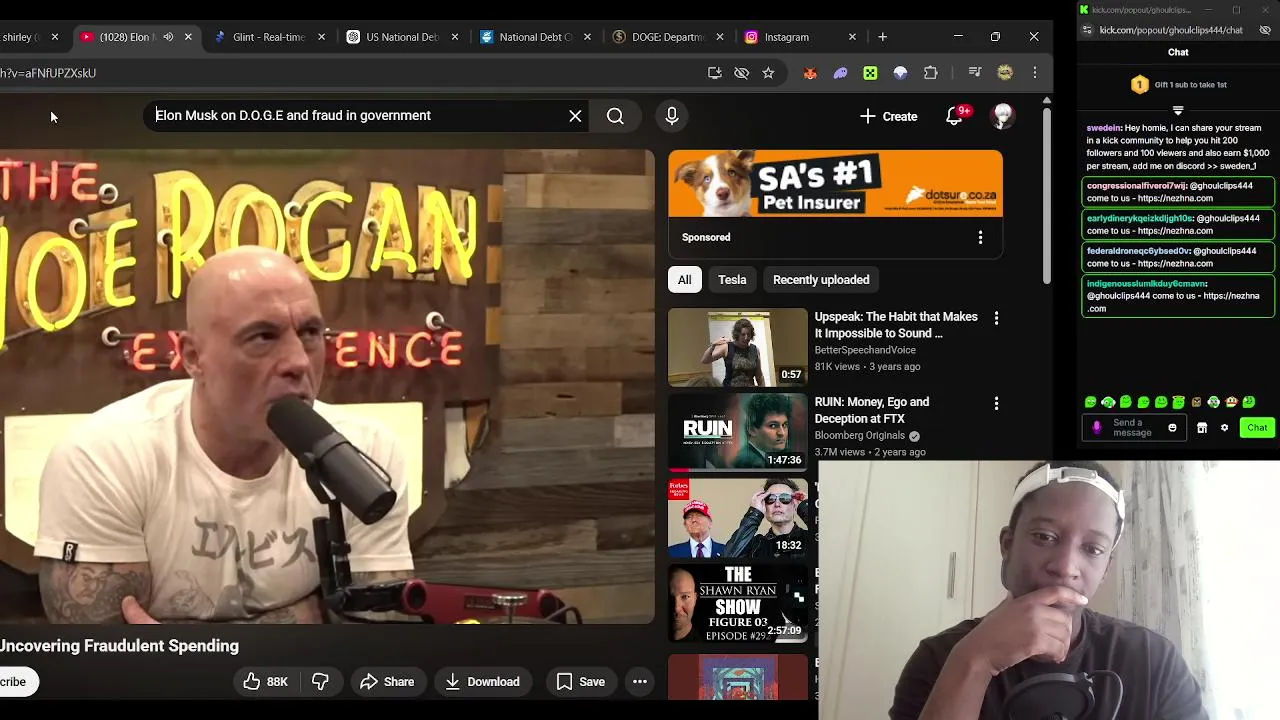Open YouTube notifications bell

click(x=955, y=116)
